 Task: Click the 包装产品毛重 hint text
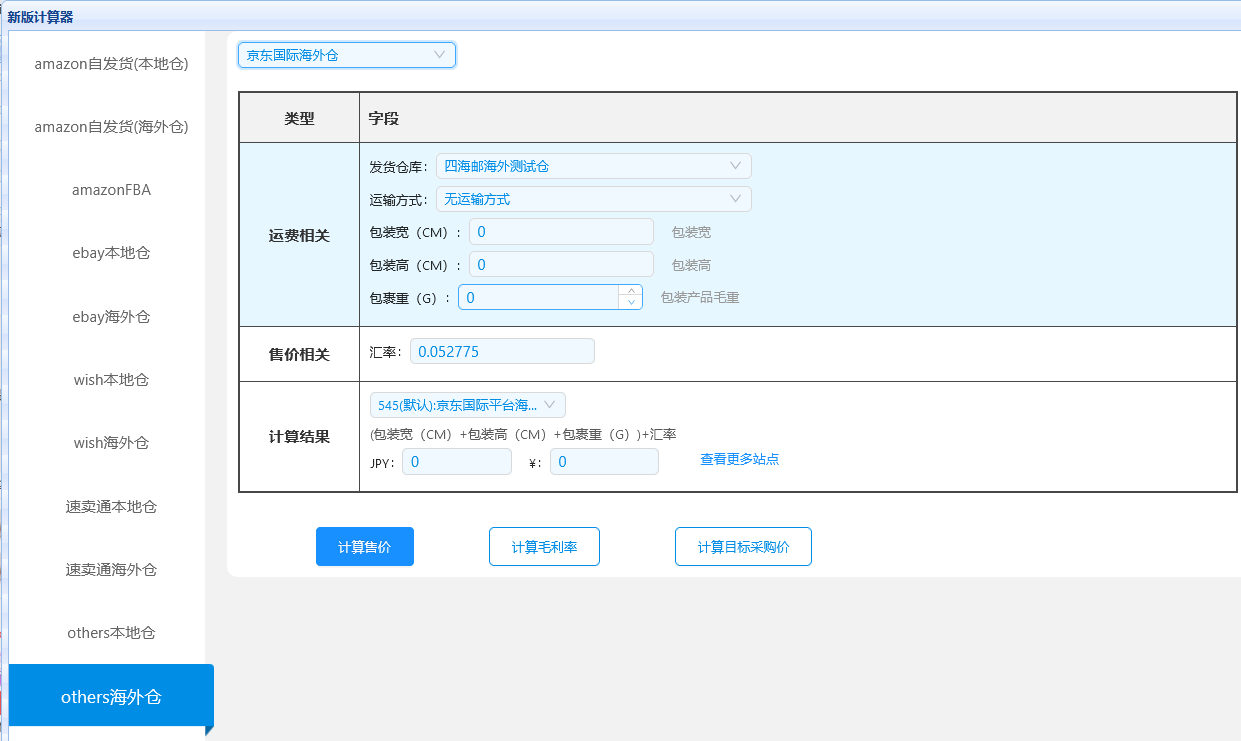coord(700,298)
